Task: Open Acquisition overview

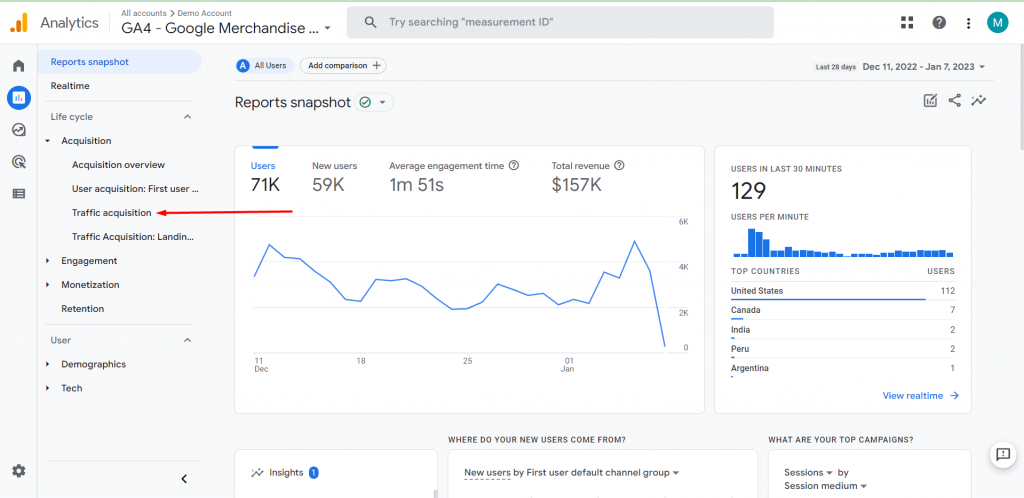Action: pos(118,165)
